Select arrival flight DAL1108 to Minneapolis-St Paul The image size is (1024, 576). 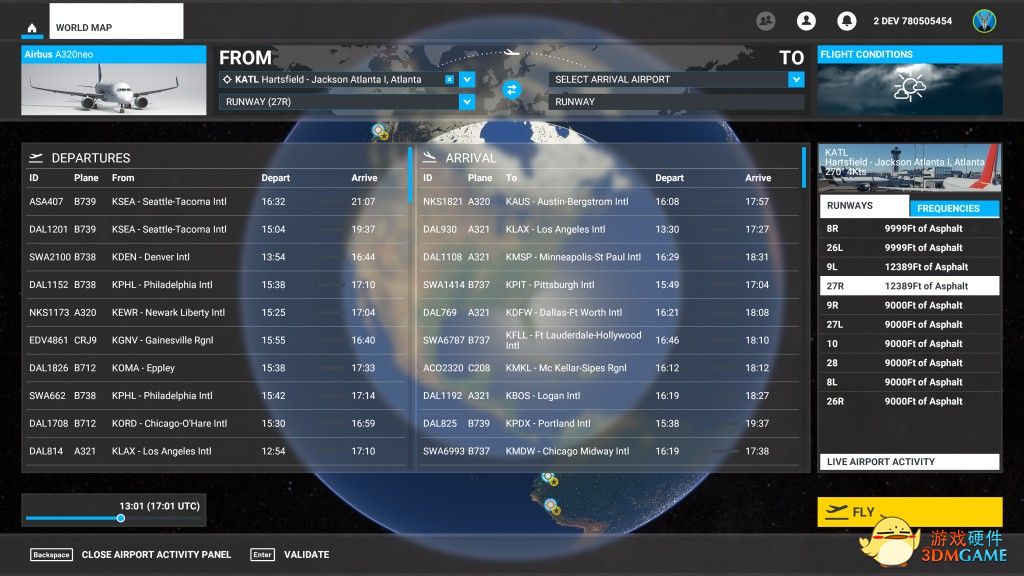tap(609, 257)
